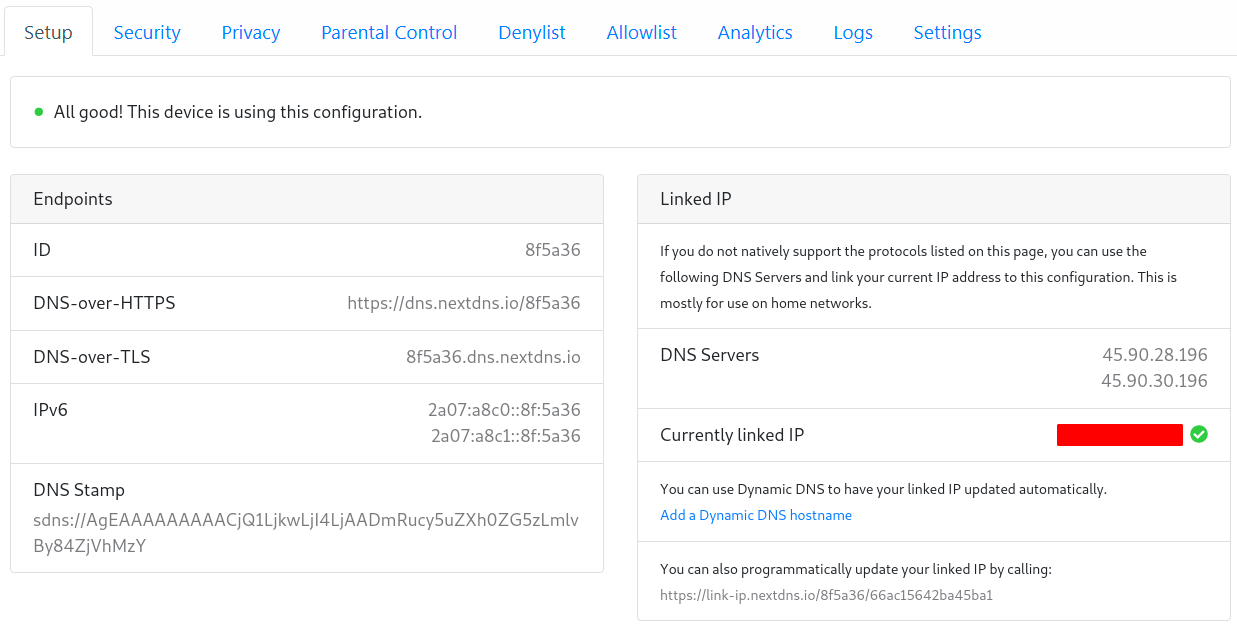Click the first IPv6 address 2a07:a8c0::8f:5a36
The image size is (1237, 627).
504,410
